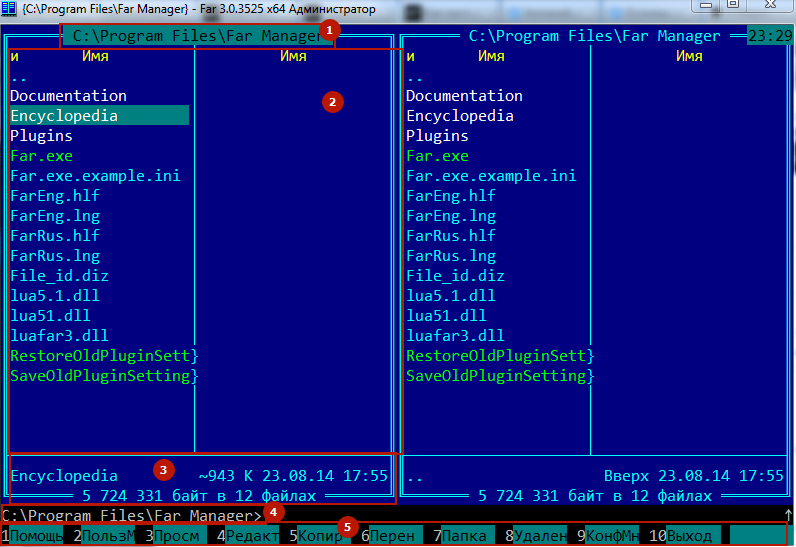Select lua51.dll in the right panel

(446, 316)
